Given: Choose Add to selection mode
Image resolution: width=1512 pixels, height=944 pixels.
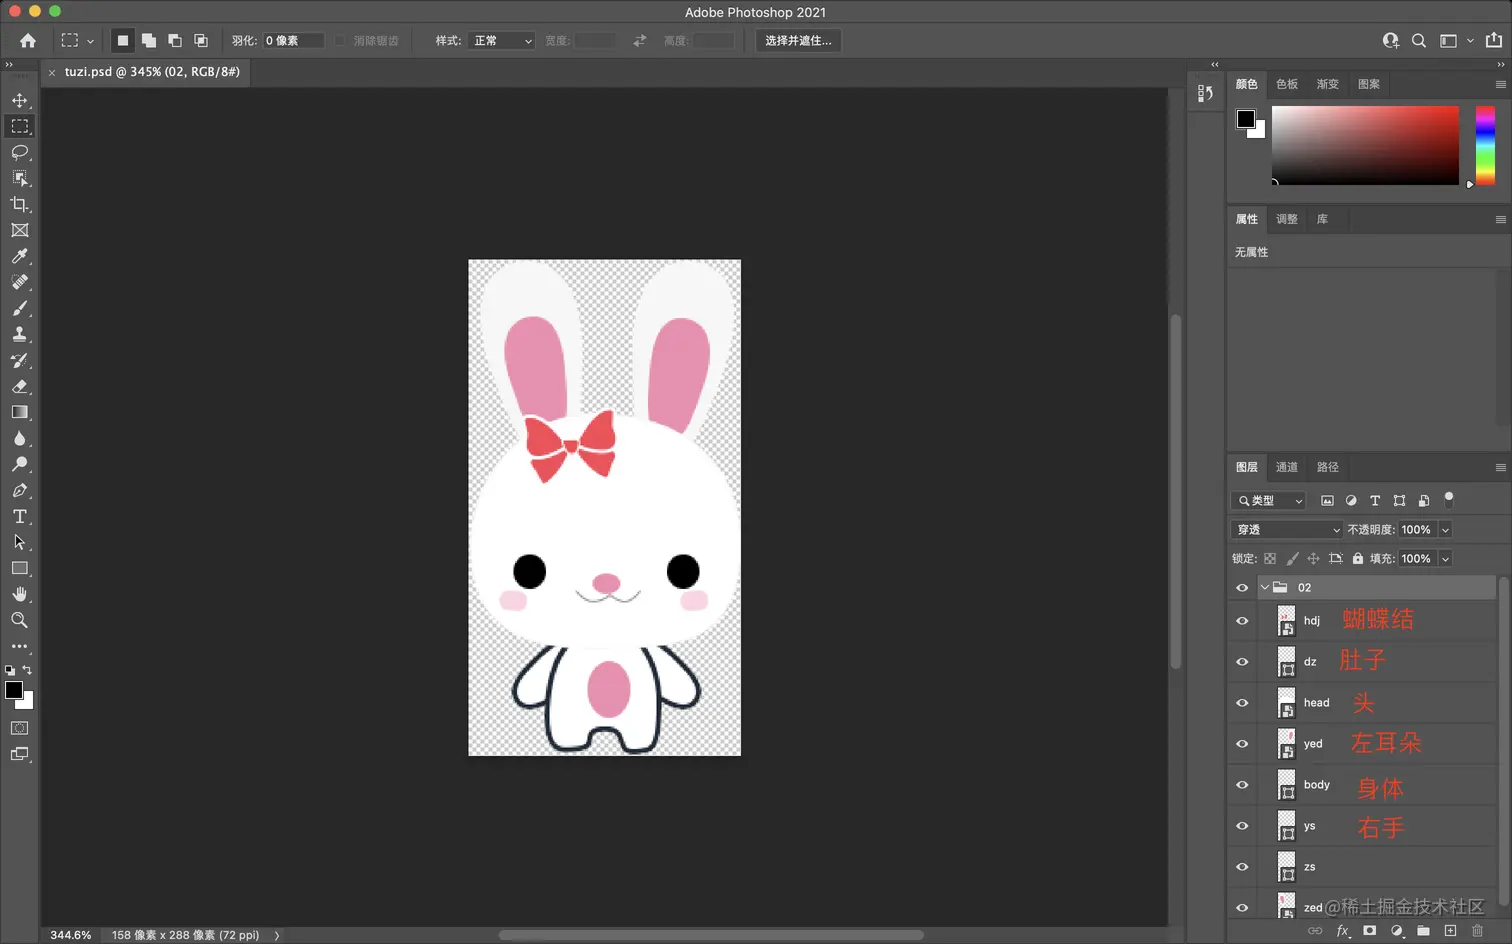Looking at the screenshot, I should (149, 41).
